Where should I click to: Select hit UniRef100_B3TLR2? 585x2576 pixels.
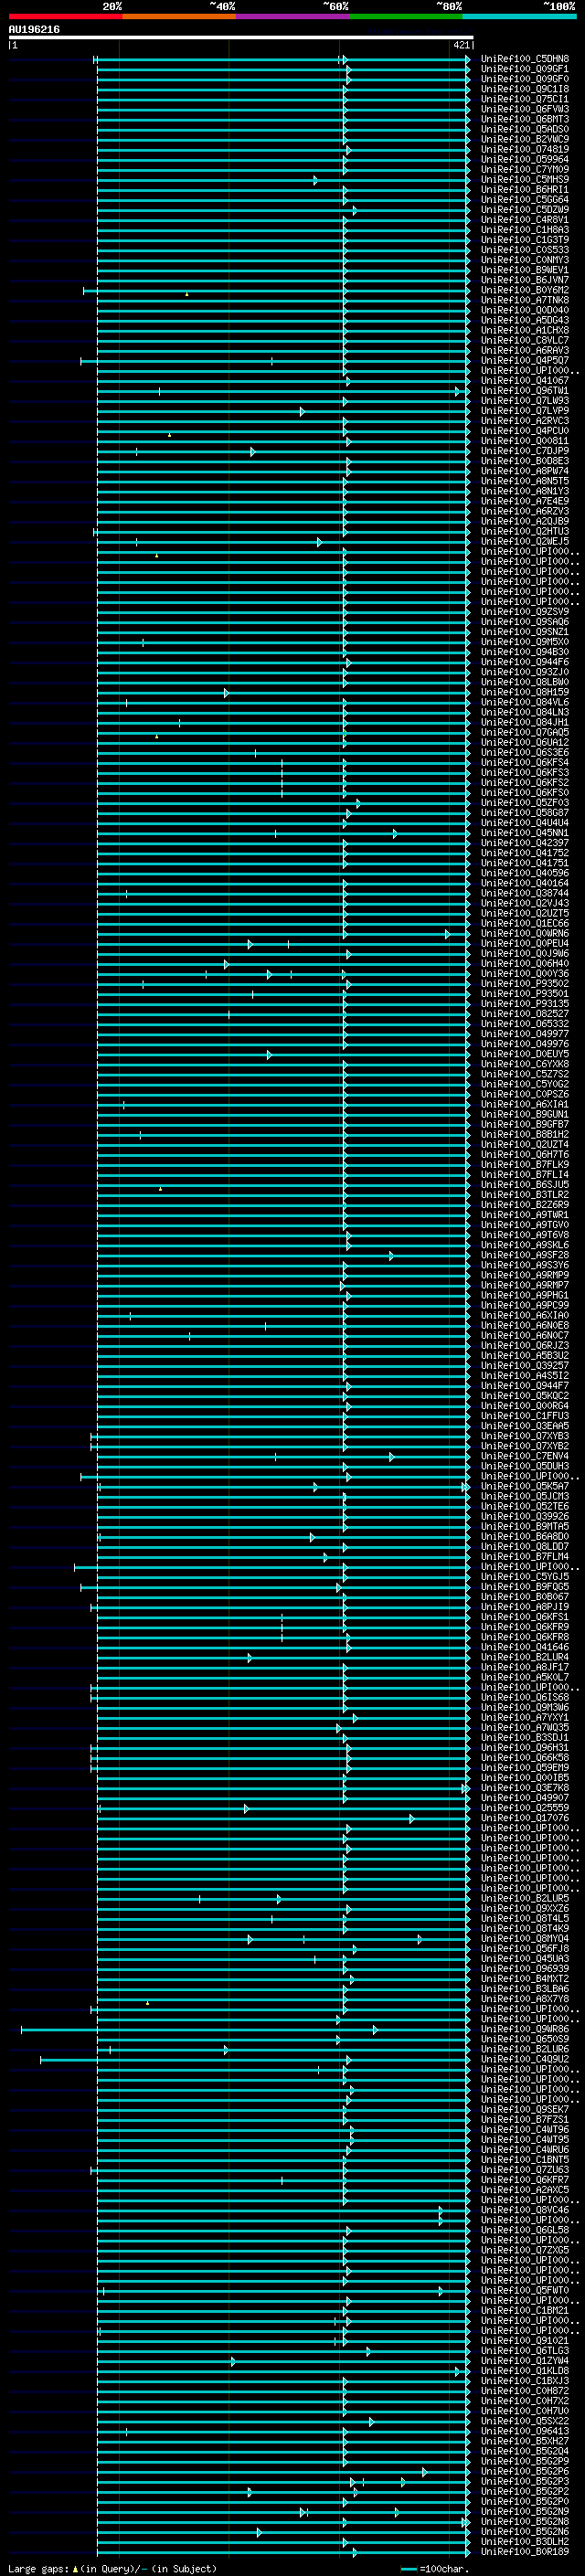pyautogui.click(x=525, y=1195)
